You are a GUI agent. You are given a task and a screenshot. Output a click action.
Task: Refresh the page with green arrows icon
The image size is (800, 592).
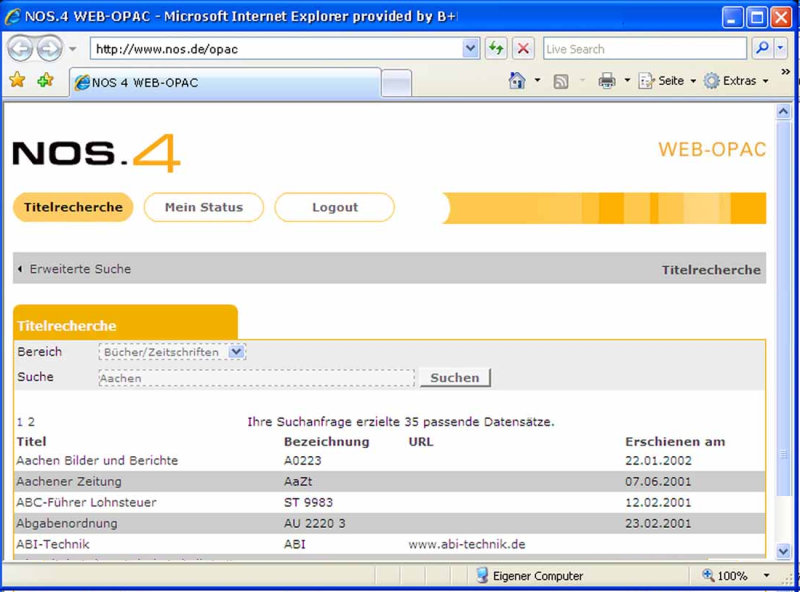pos(496,49)
